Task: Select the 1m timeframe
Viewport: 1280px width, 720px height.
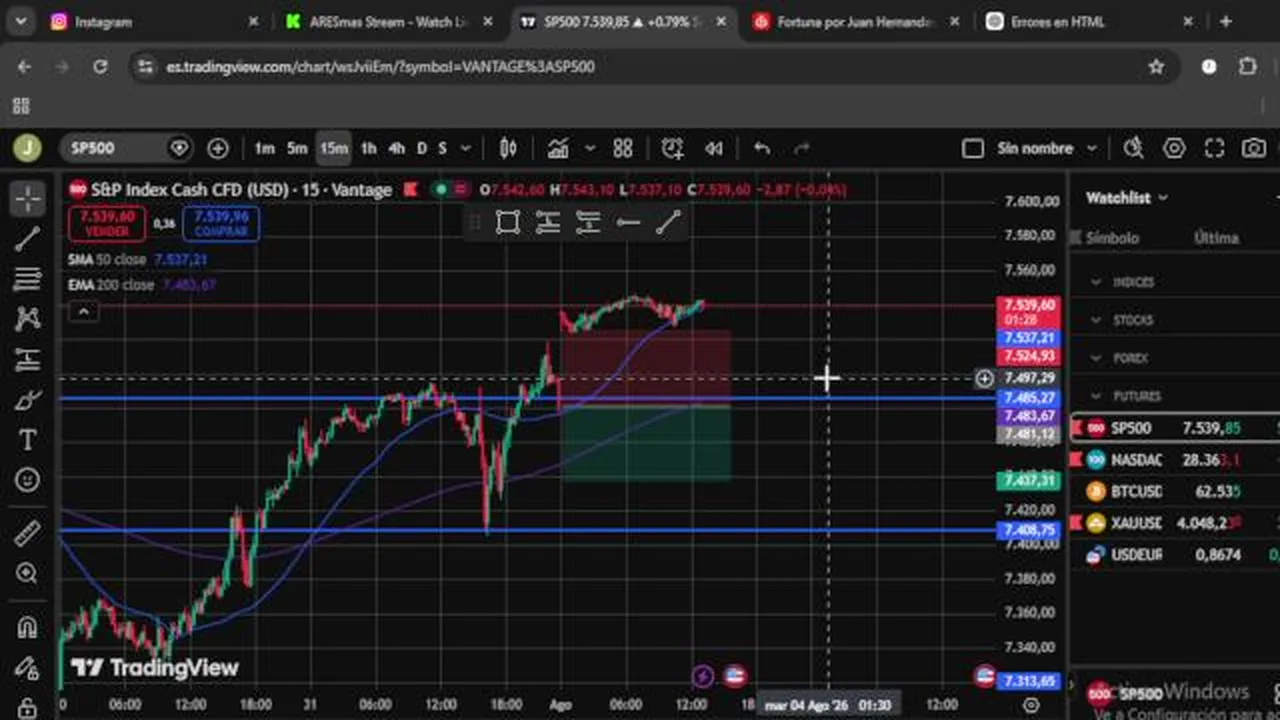Action: pyautogui.click(x=264, y=148)
